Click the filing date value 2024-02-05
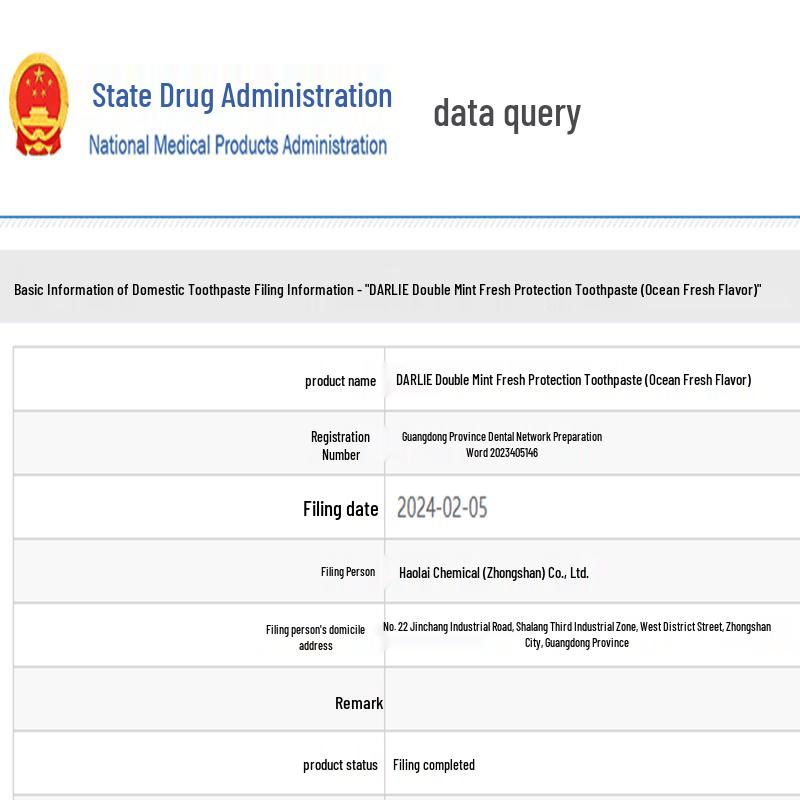 pos(442,508)
